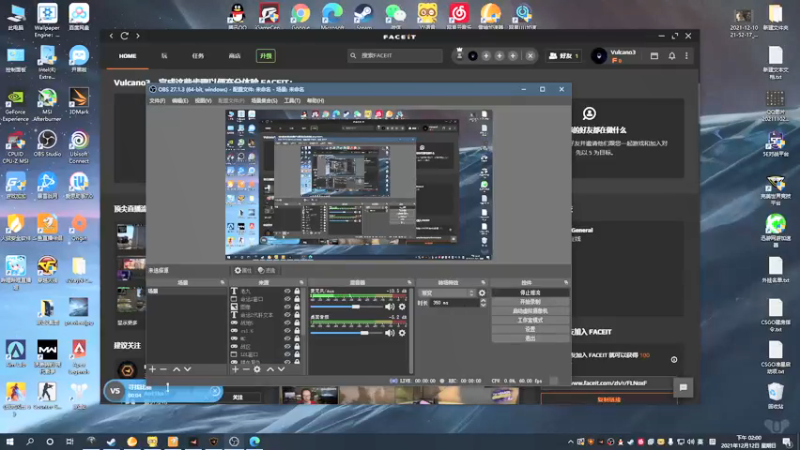Open Windows Start menu
Viewport: 800px width, 450px height.
click(10, 441)
